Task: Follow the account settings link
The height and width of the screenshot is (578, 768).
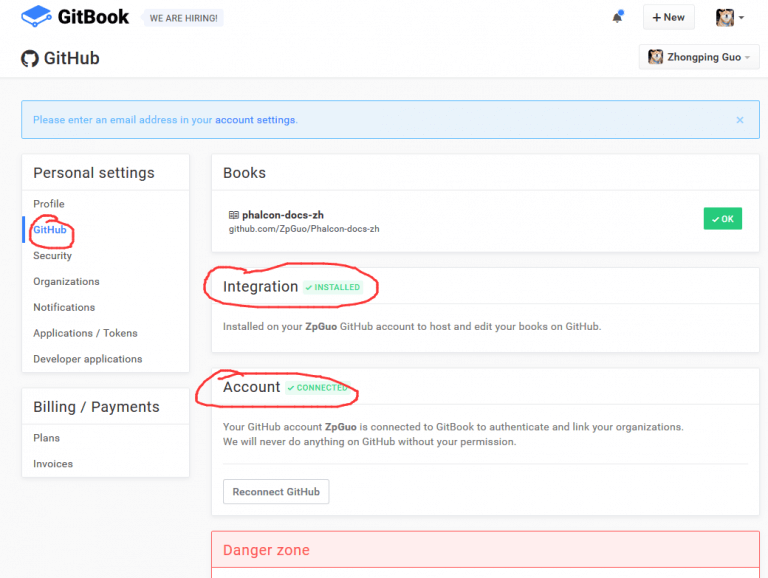Action: click(255, 120)
